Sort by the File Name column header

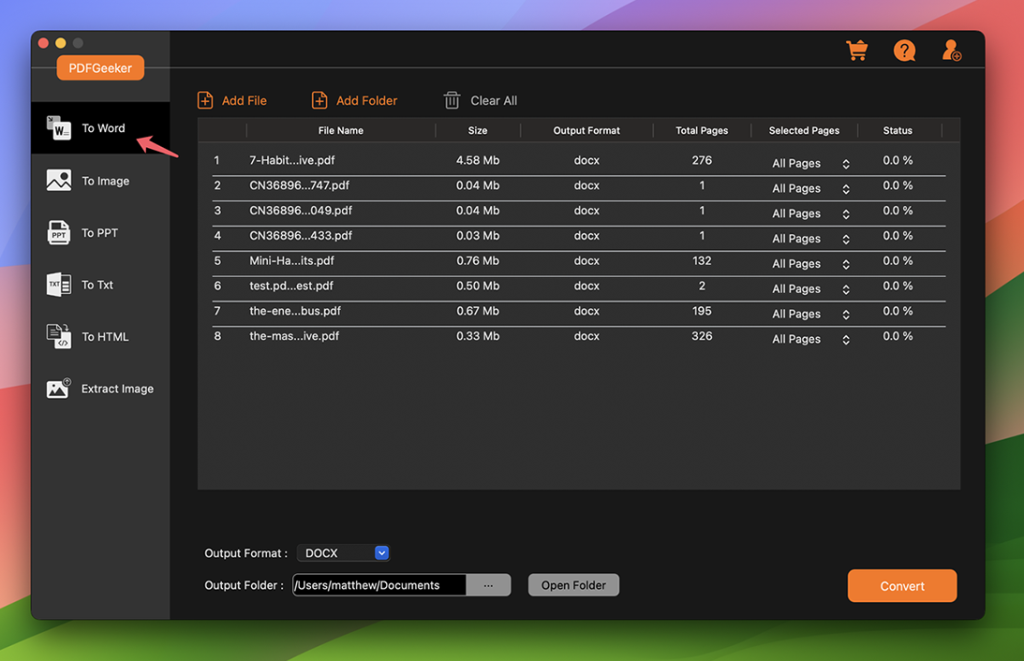point(340,131)
